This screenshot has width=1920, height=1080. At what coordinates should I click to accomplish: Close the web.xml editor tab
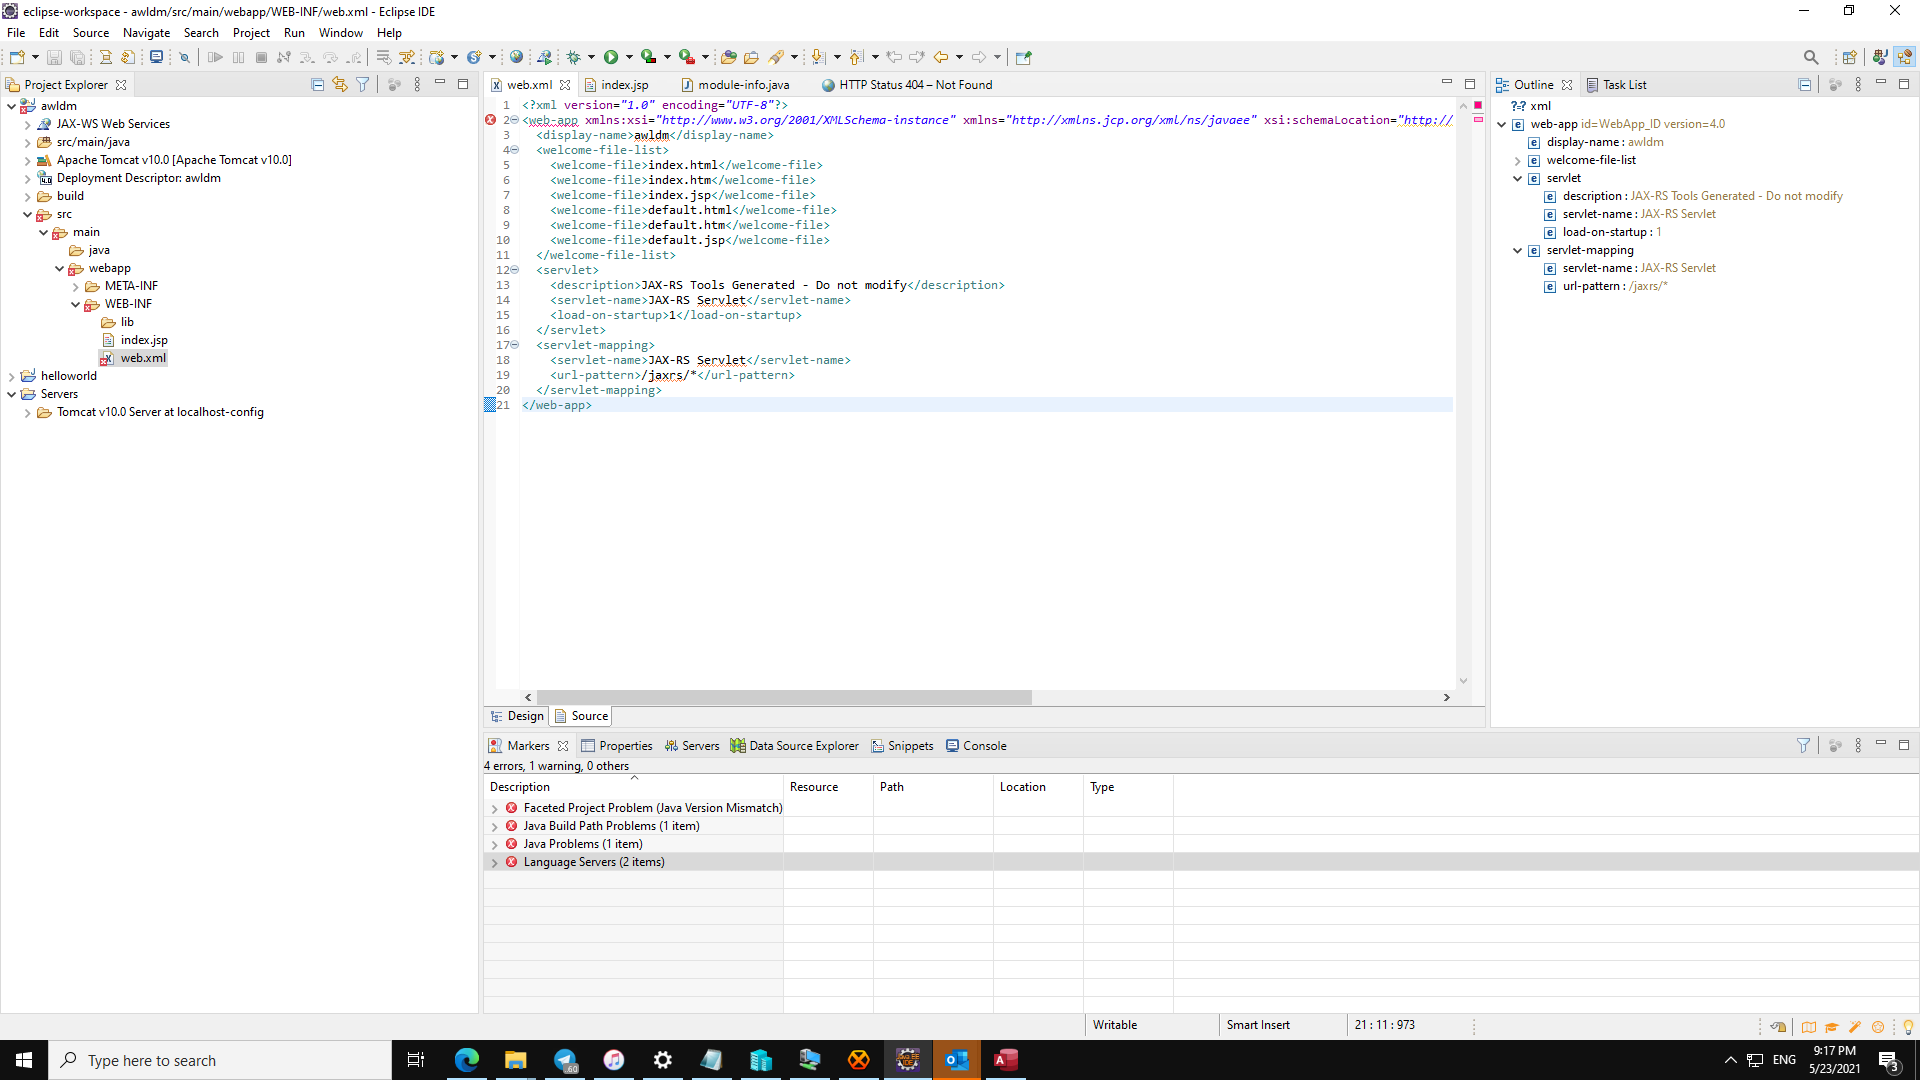(565, 85)
